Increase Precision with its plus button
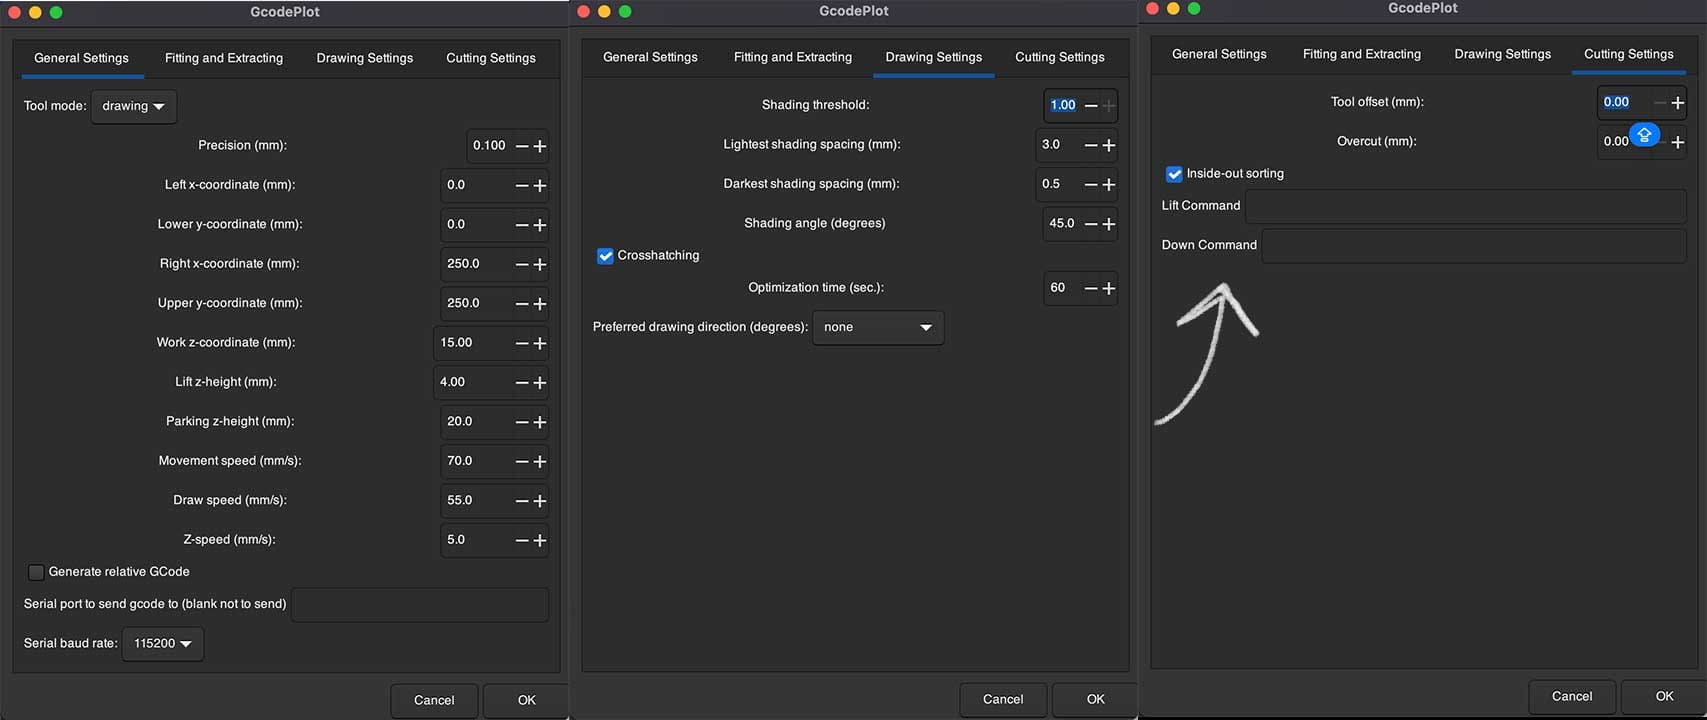1707x720 pixels. (x=540, y=146)
